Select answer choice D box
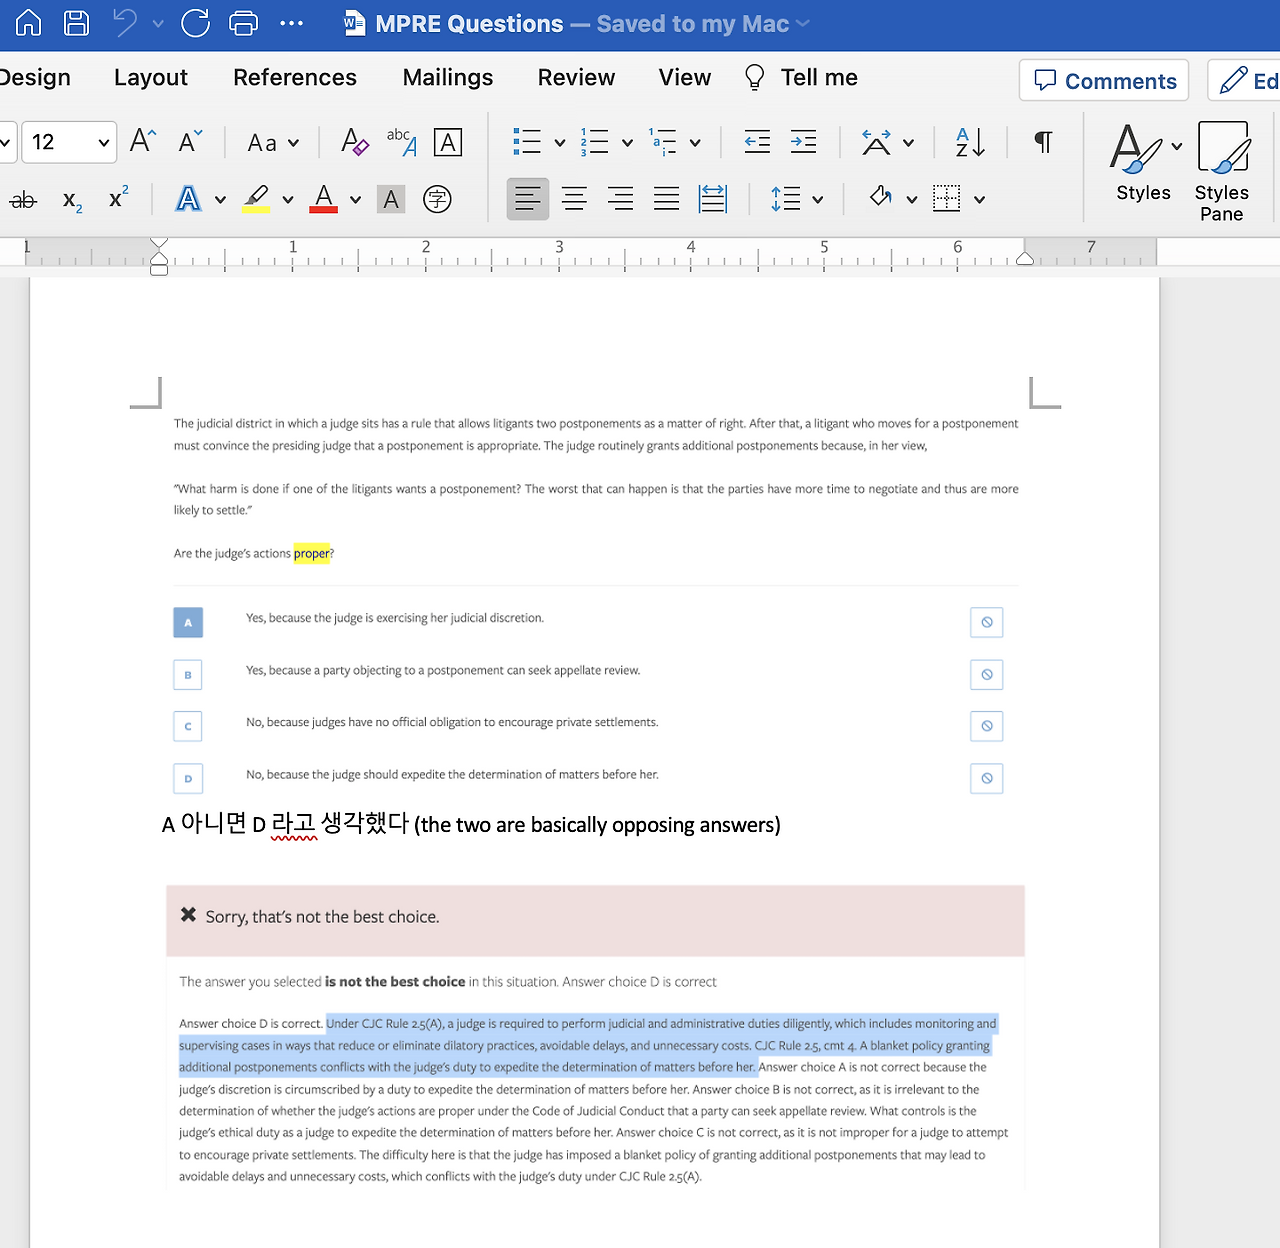Screen dimensions: 1280x1248 [188, 779]
